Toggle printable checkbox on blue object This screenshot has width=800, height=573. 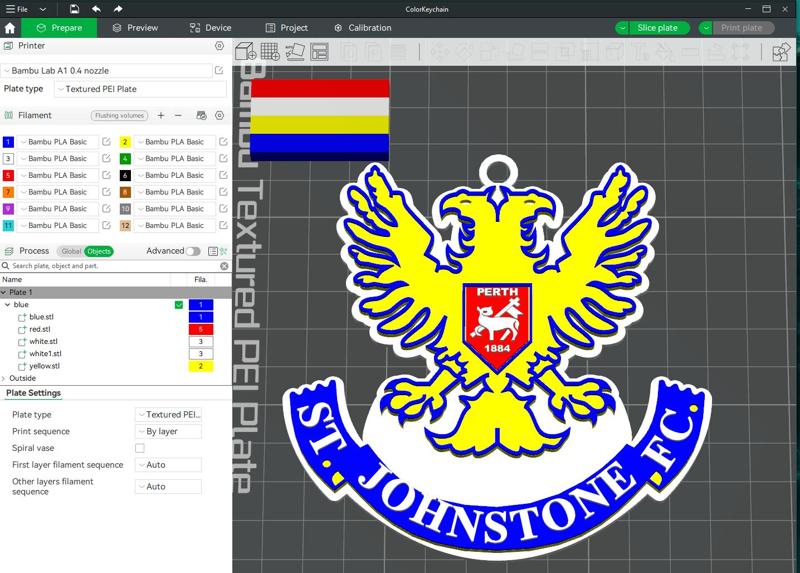pos(179,305)
